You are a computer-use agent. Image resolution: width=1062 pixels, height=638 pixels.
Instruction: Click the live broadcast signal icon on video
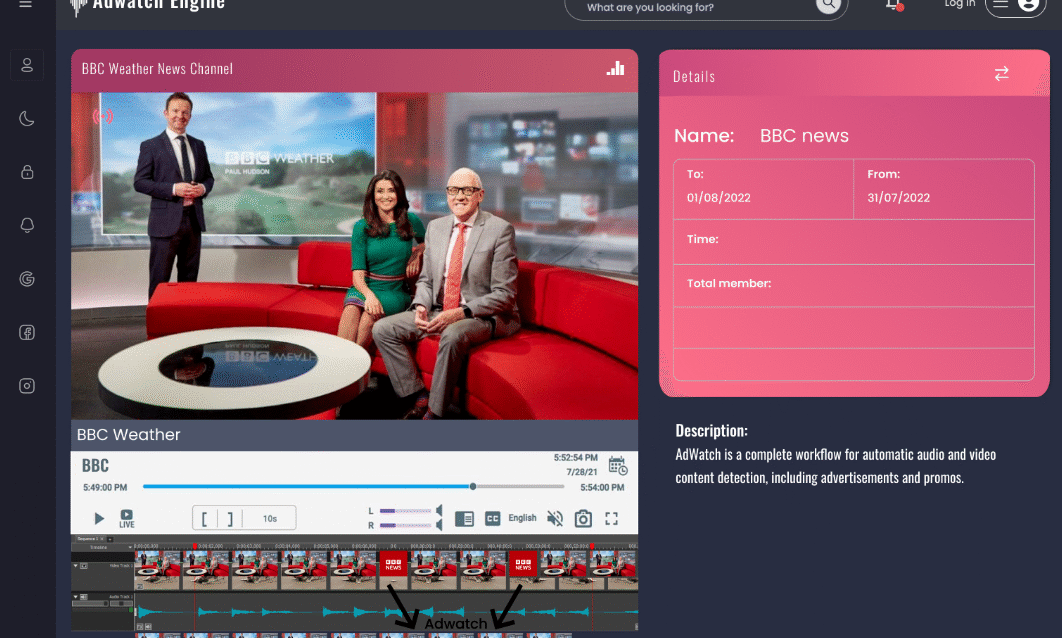pyautogui.click(x=103, y=116)
